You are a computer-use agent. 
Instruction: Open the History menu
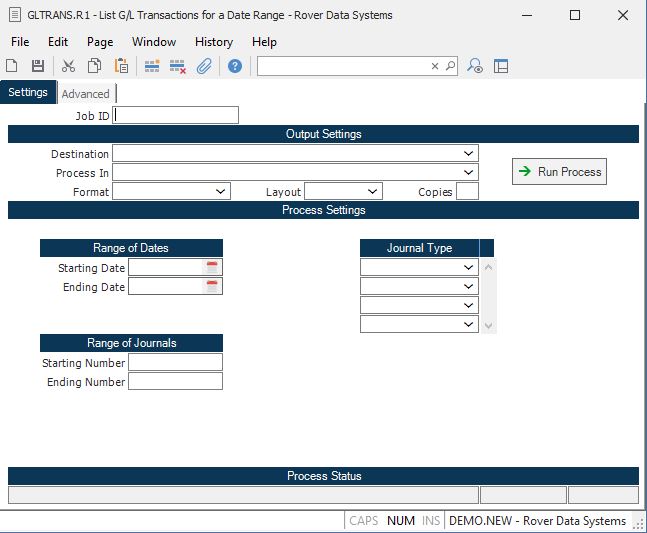214,42
